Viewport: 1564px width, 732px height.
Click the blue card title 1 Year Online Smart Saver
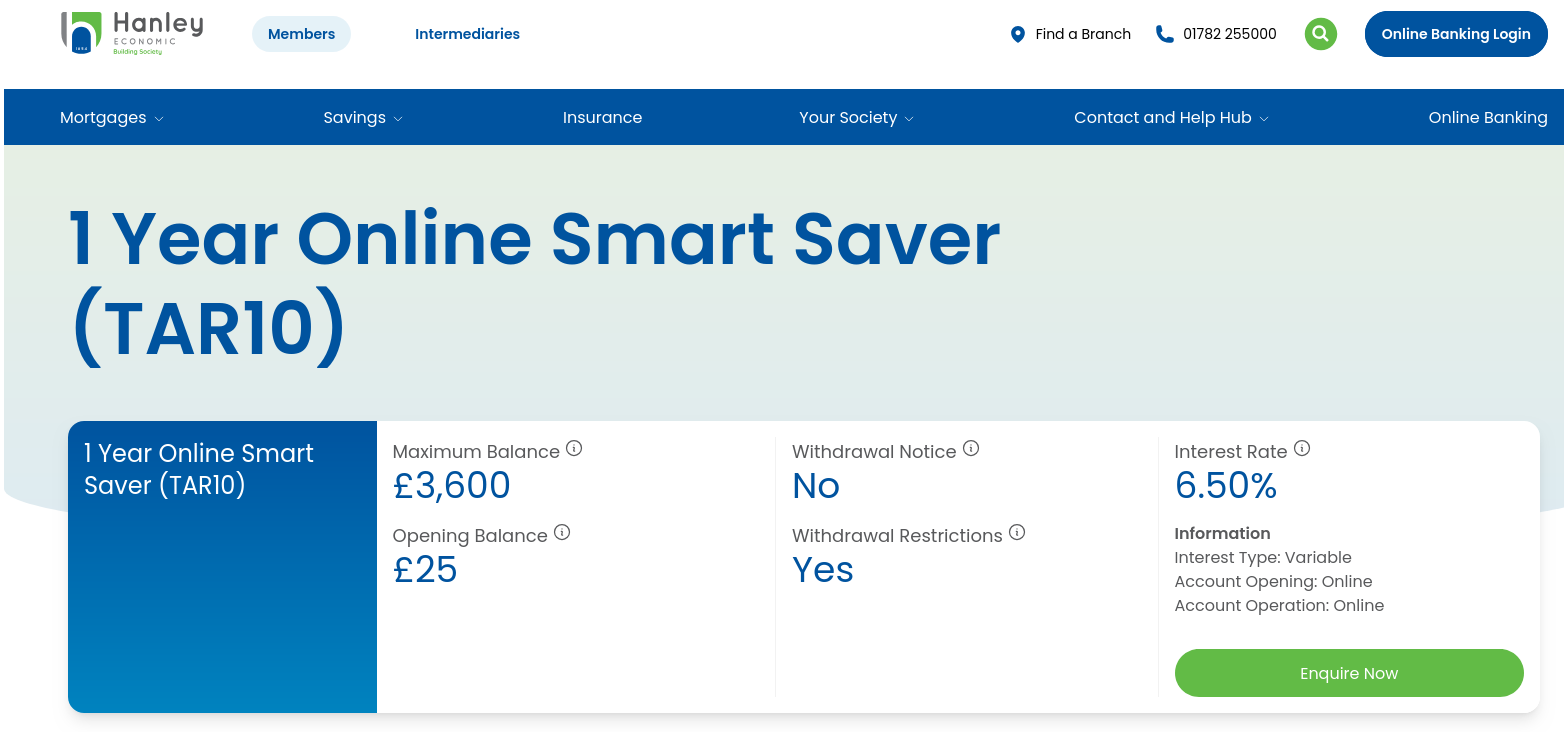pyautogui.click(x=199, y=469)
